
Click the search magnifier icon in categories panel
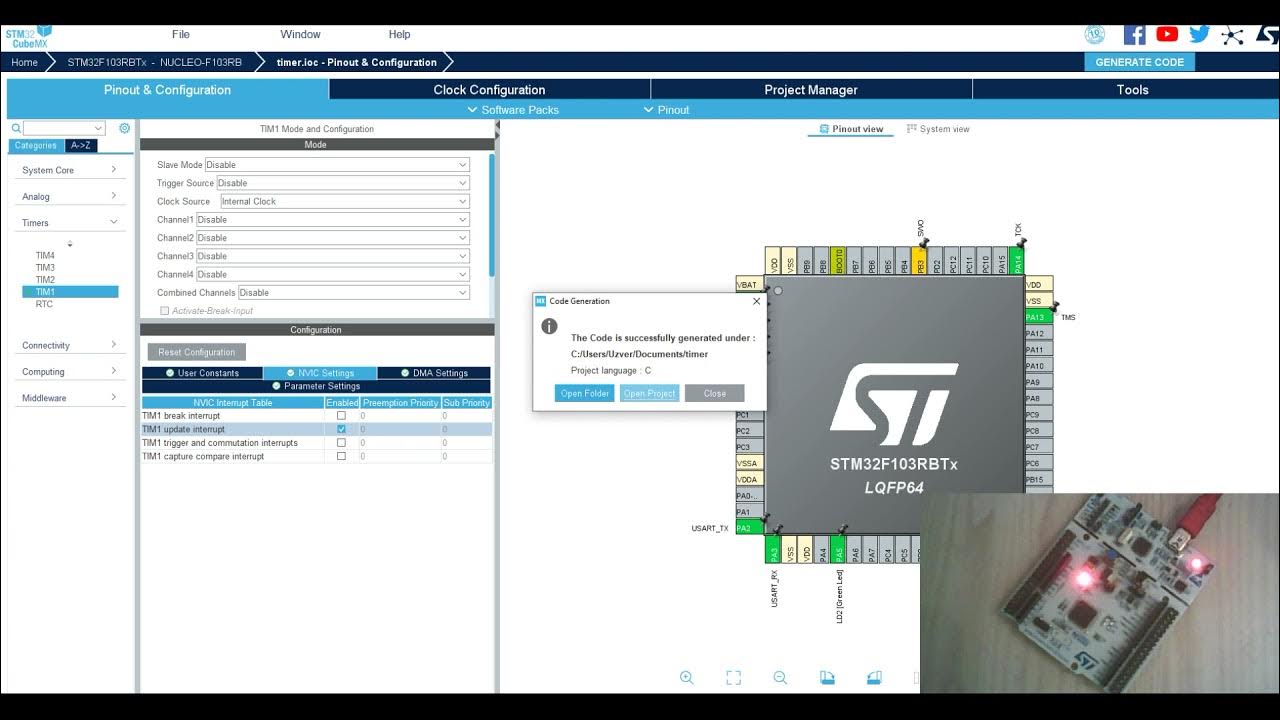(16, 128)
